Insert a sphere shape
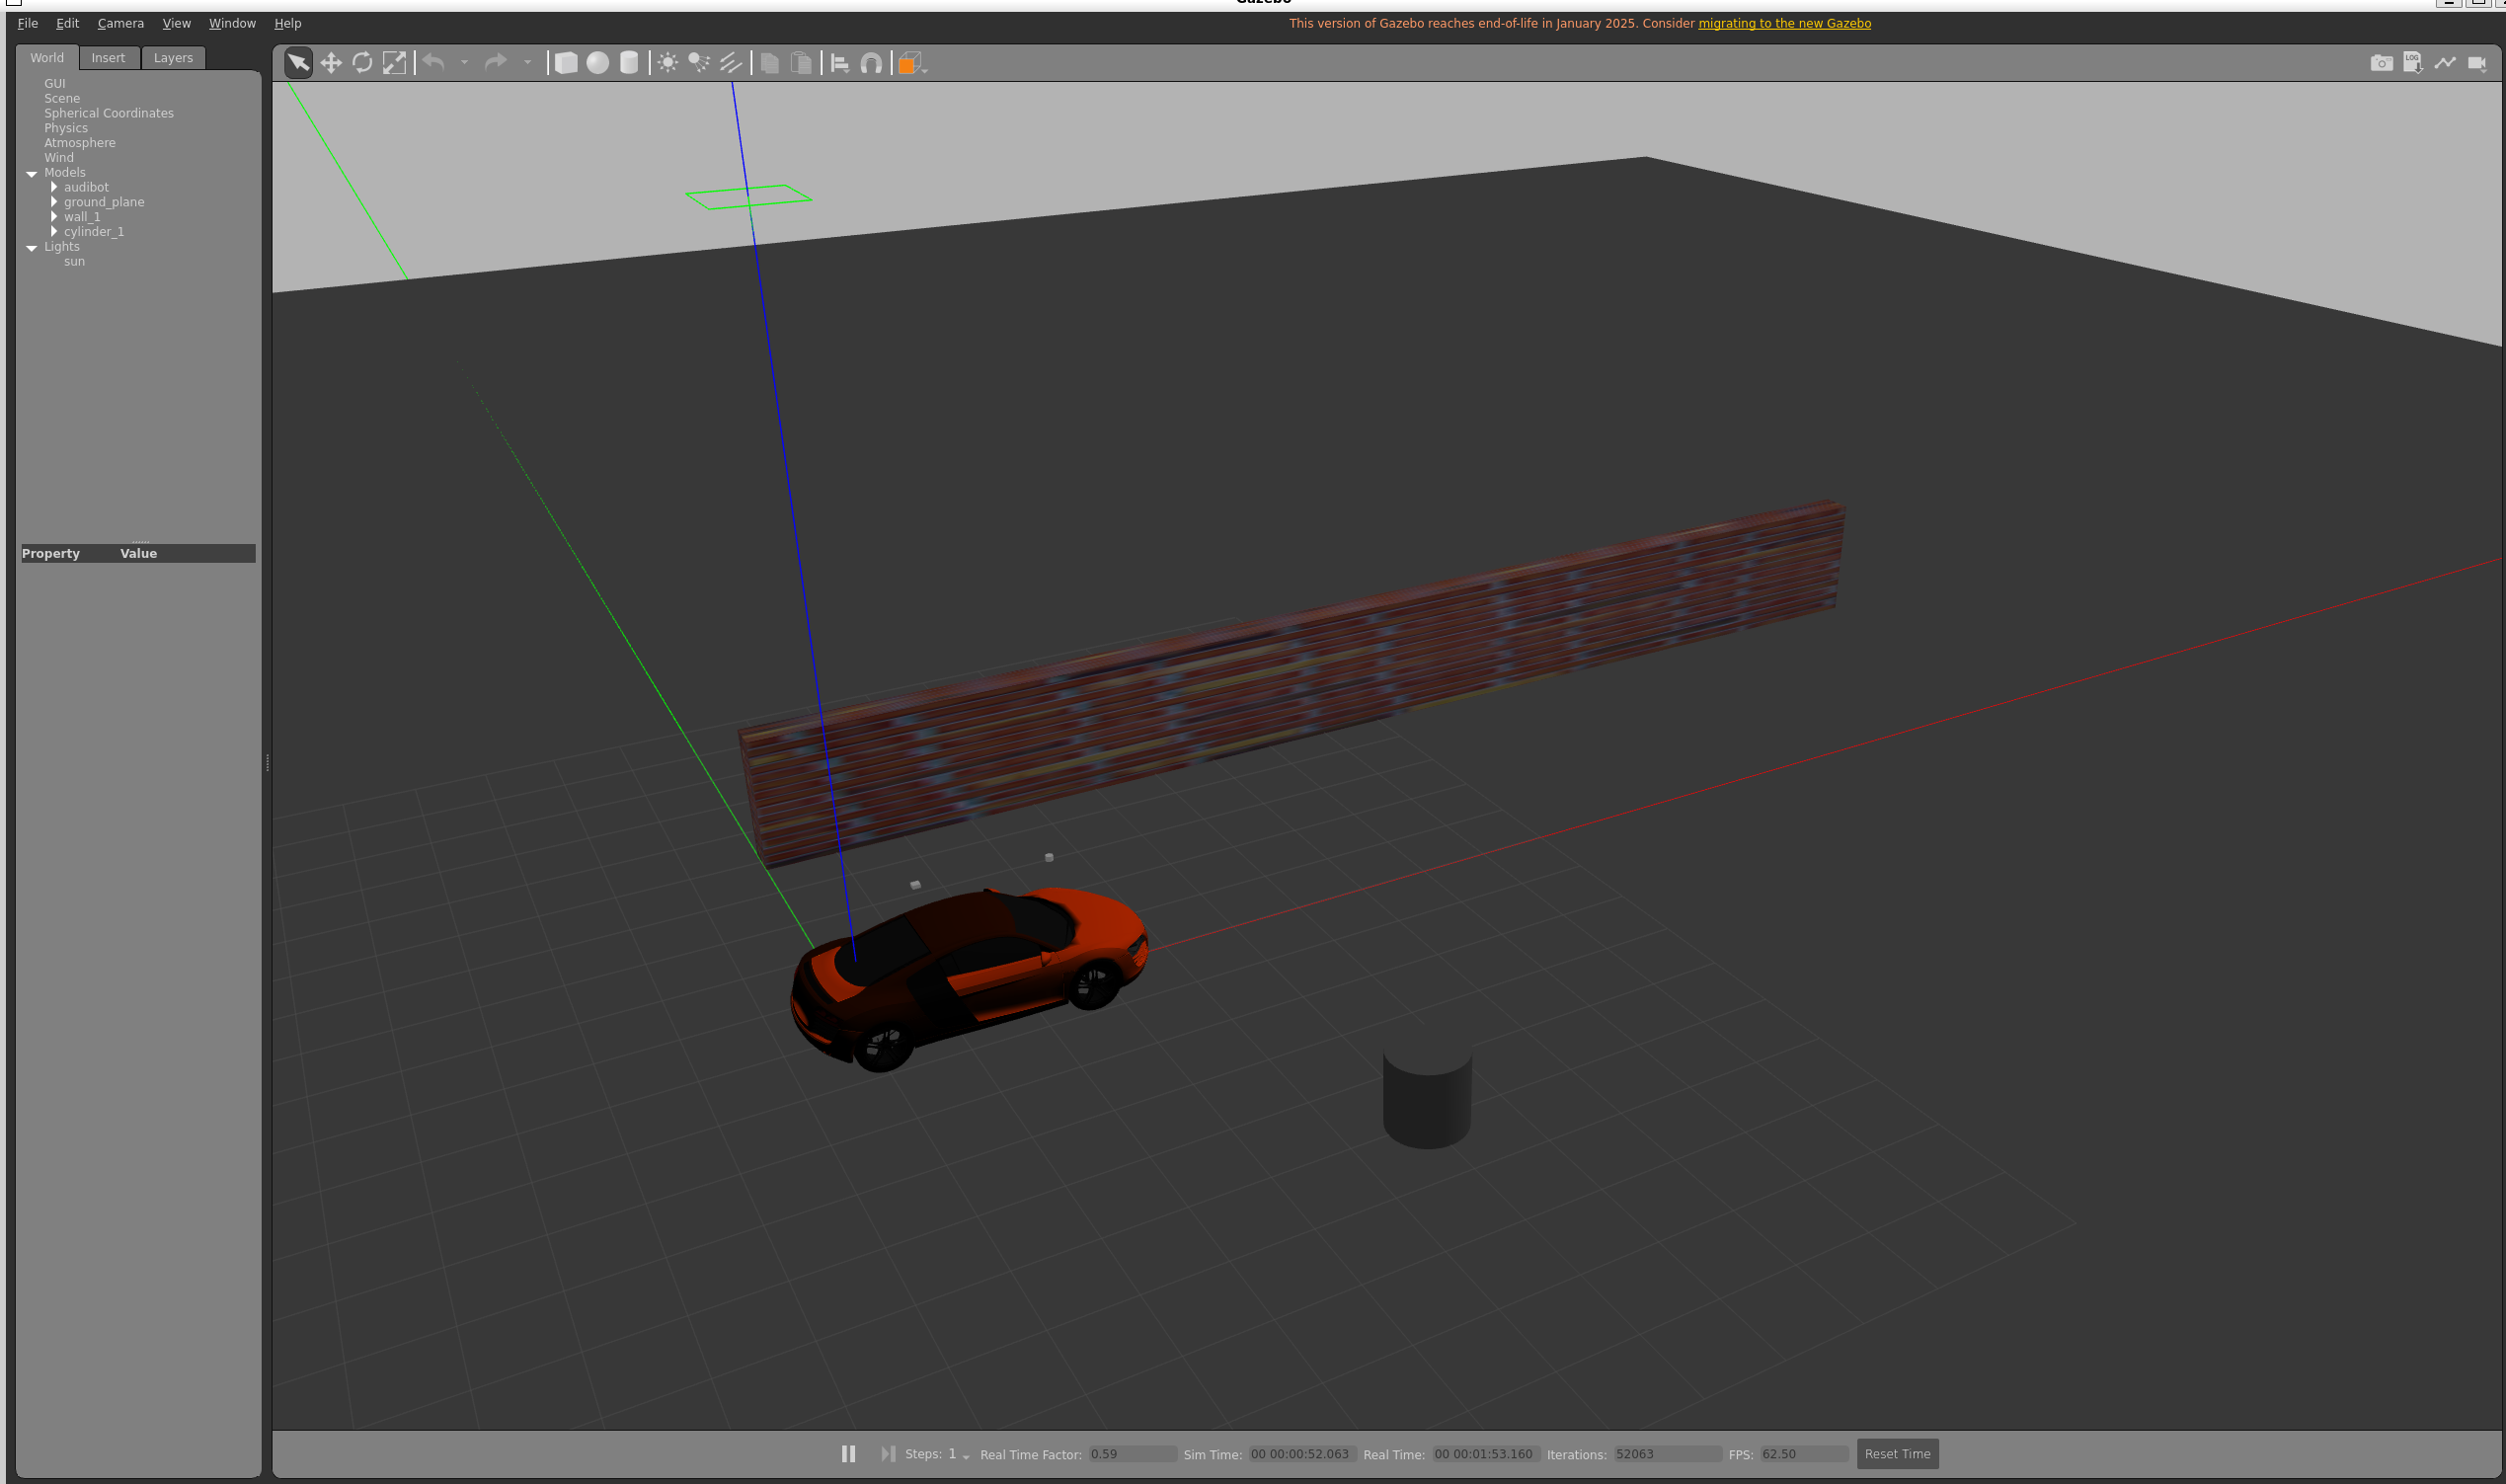This screenshot has height=1484, width=2506. [597, 63]
